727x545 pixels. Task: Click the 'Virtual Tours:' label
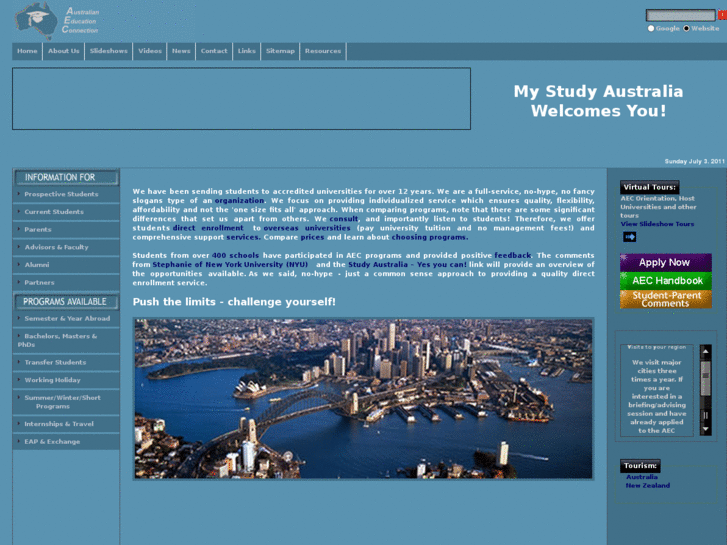[650, 187]
